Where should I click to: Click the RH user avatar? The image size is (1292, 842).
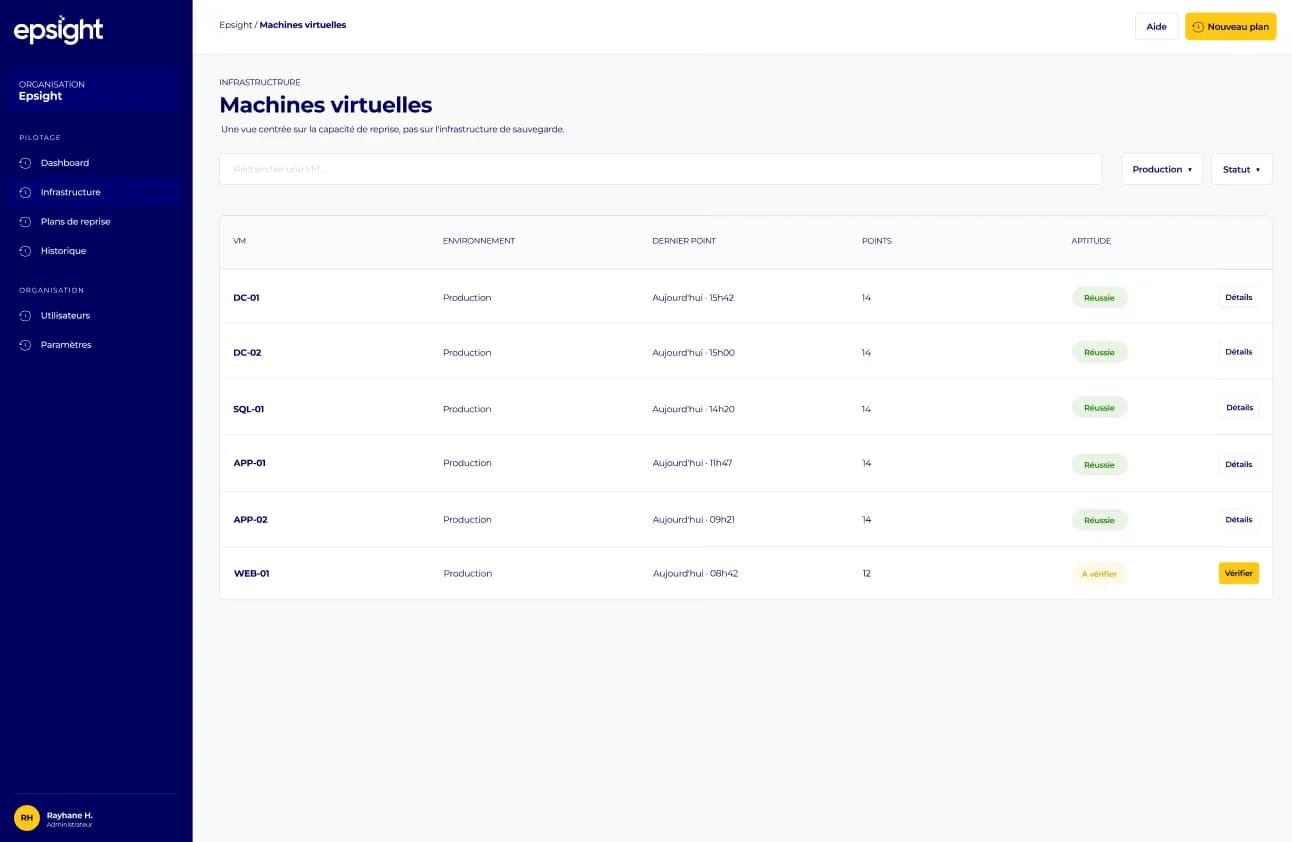point(27,818)
